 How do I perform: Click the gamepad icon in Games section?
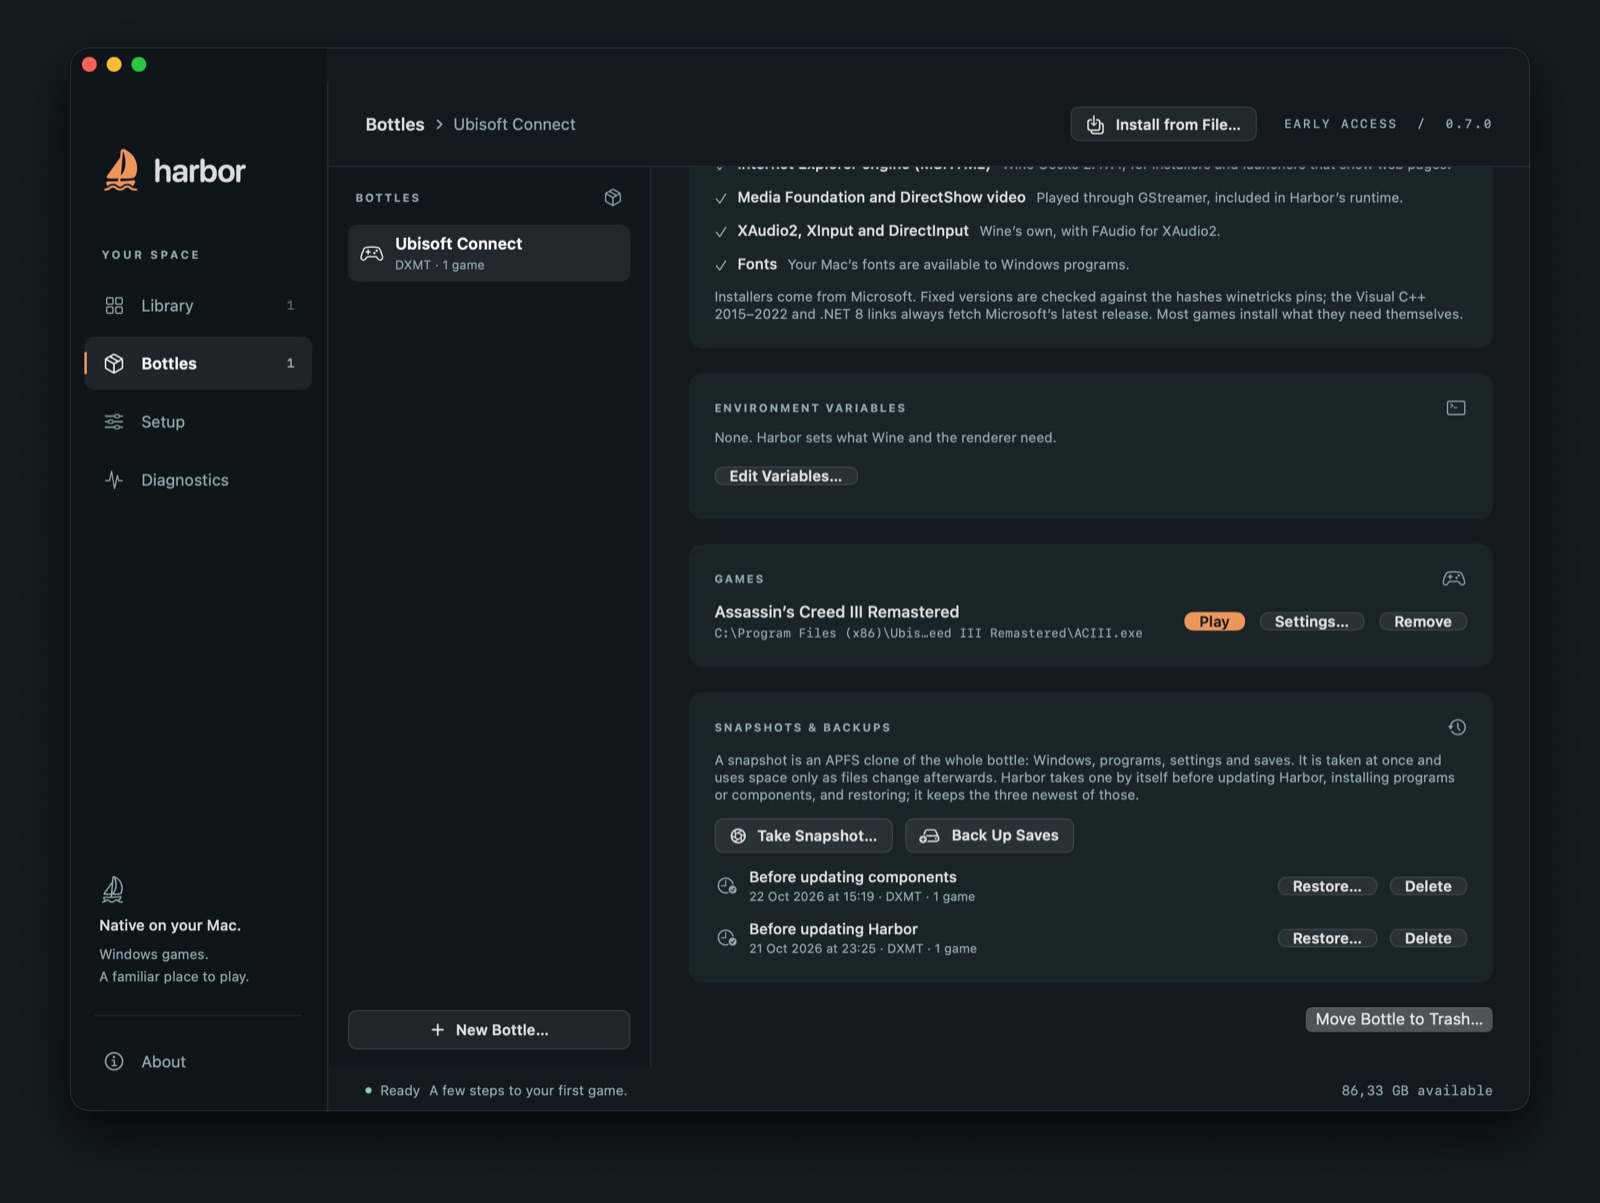coord(1454,579)
